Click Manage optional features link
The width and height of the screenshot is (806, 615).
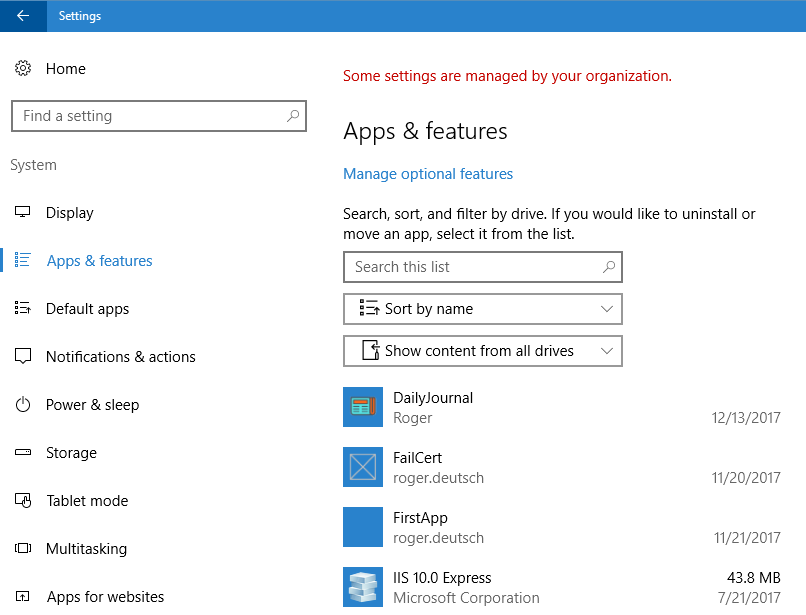[x=428, y=174]
